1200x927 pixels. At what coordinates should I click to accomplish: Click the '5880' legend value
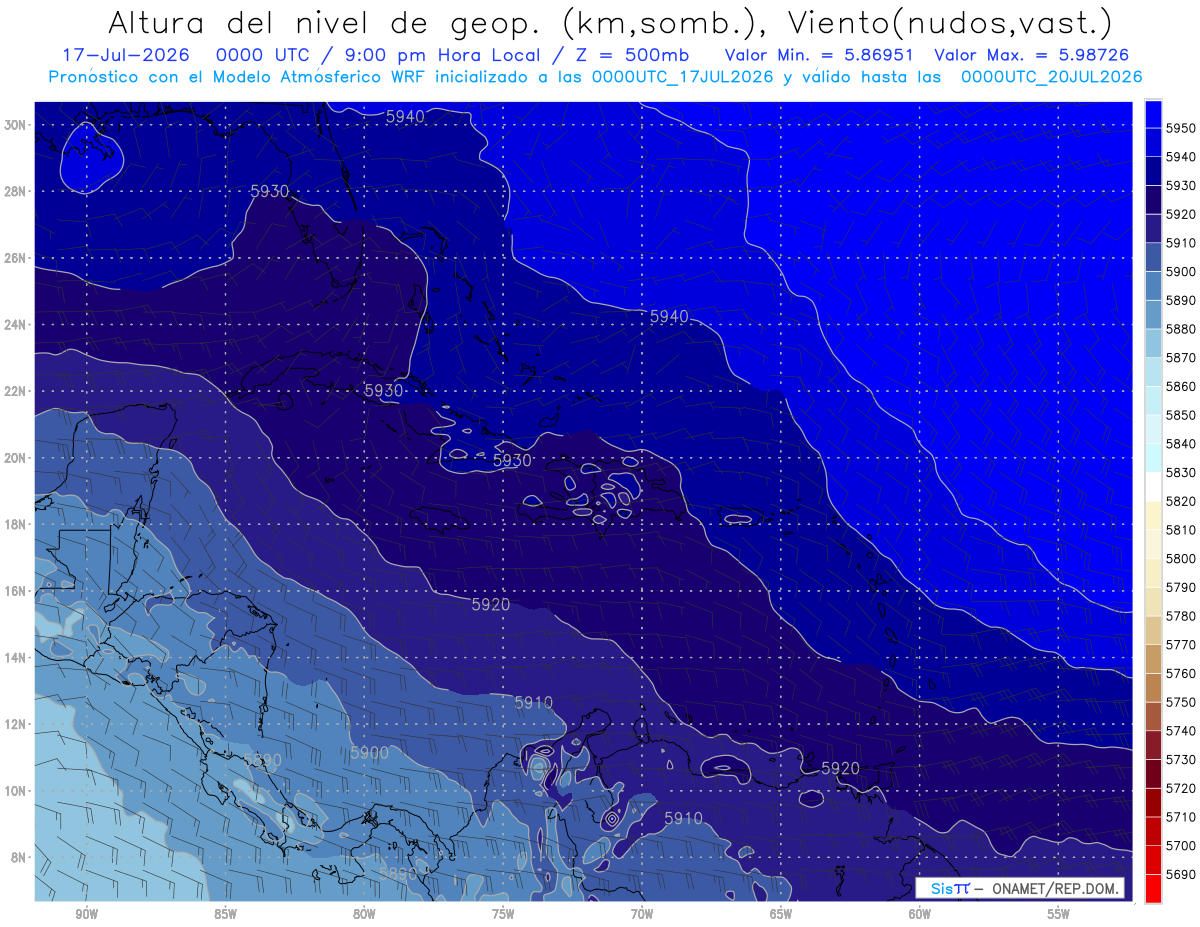(x=1180, y=329)
